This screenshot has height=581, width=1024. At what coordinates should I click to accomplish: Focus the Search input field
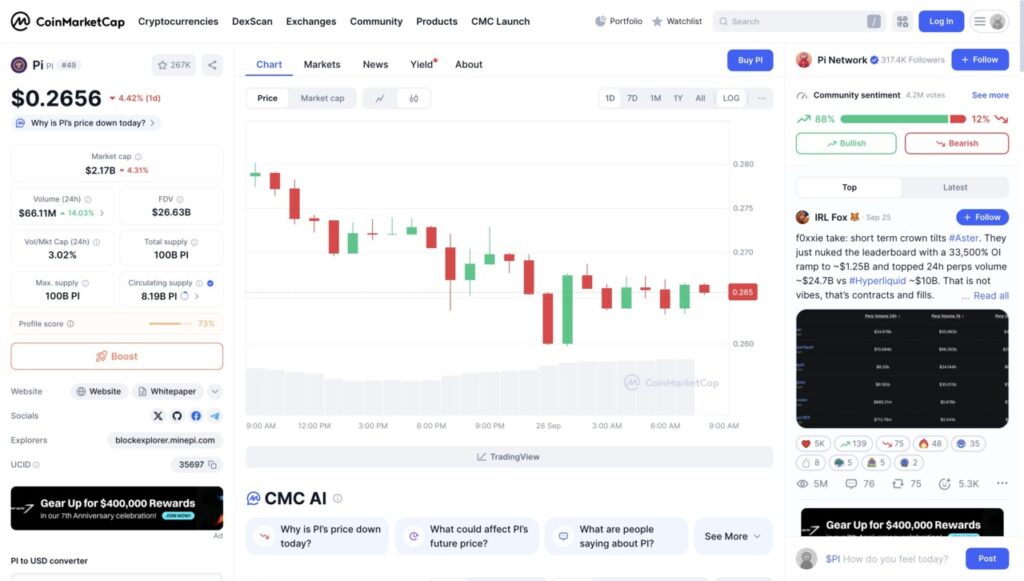(795, 21)
